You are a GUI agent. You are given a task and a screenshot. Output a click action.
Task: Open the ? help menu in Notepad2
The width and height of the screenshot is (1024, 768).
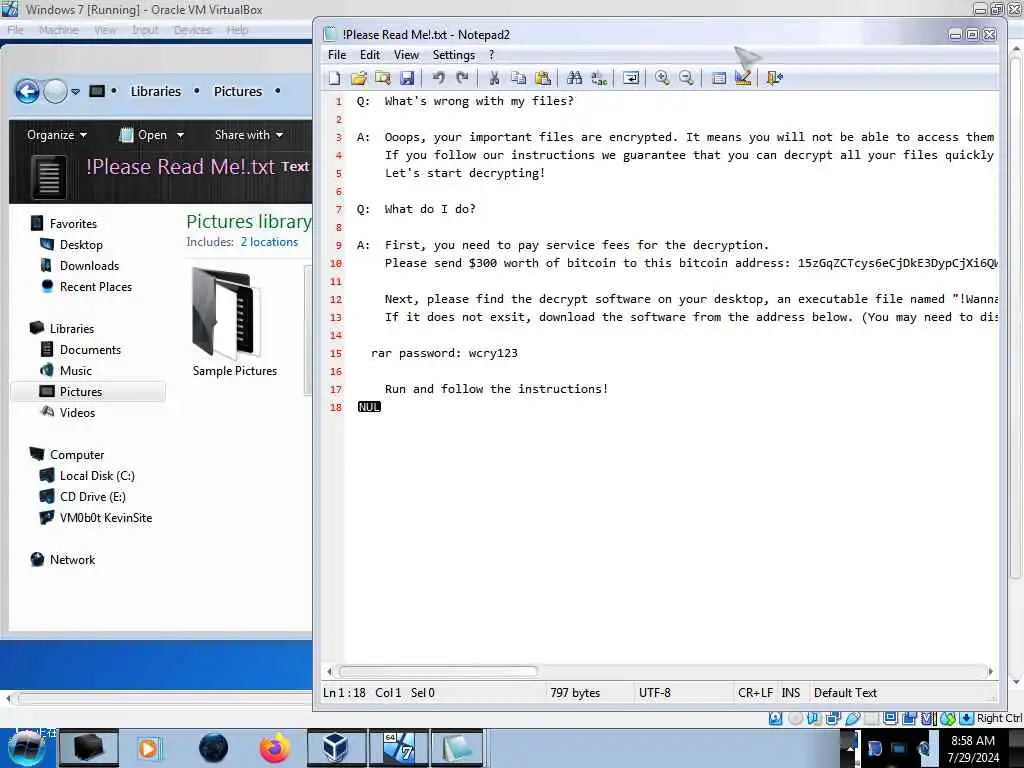[x=492, y=55]
